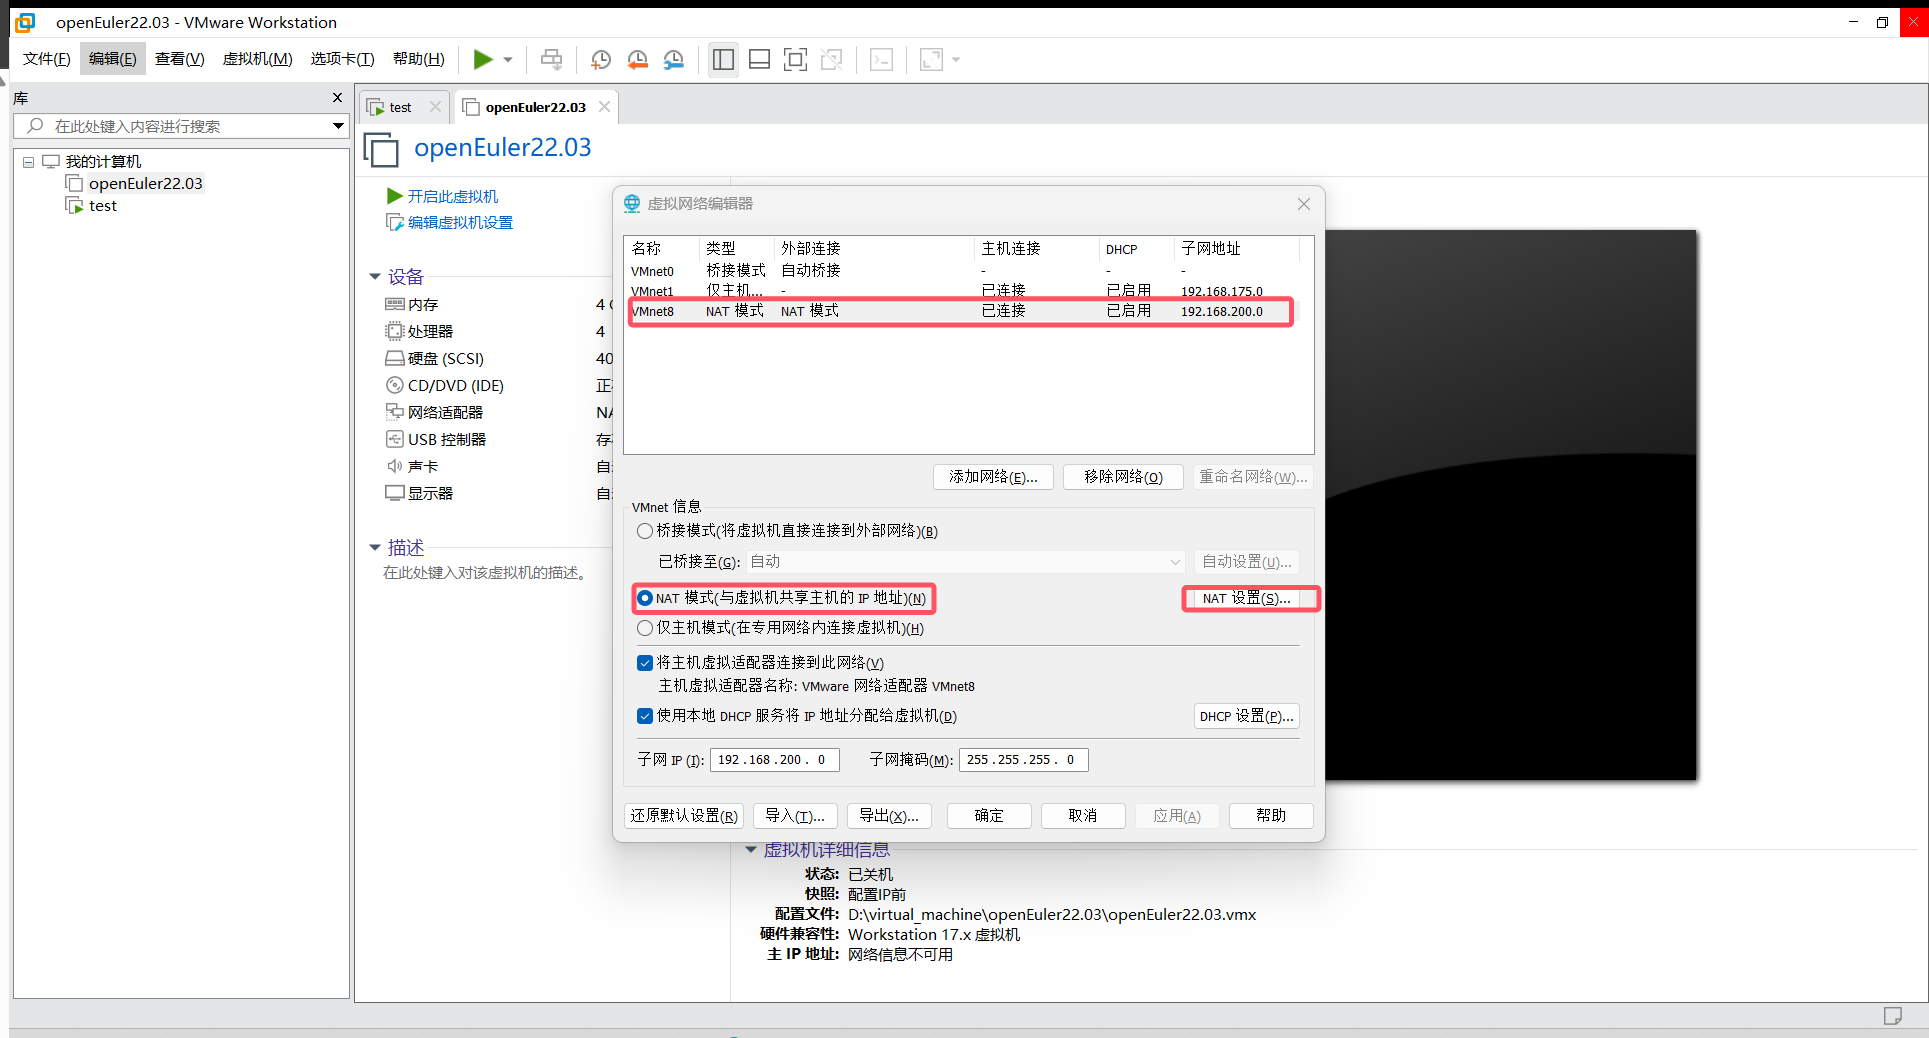Open the 查看(V) menu

(180, 59)
